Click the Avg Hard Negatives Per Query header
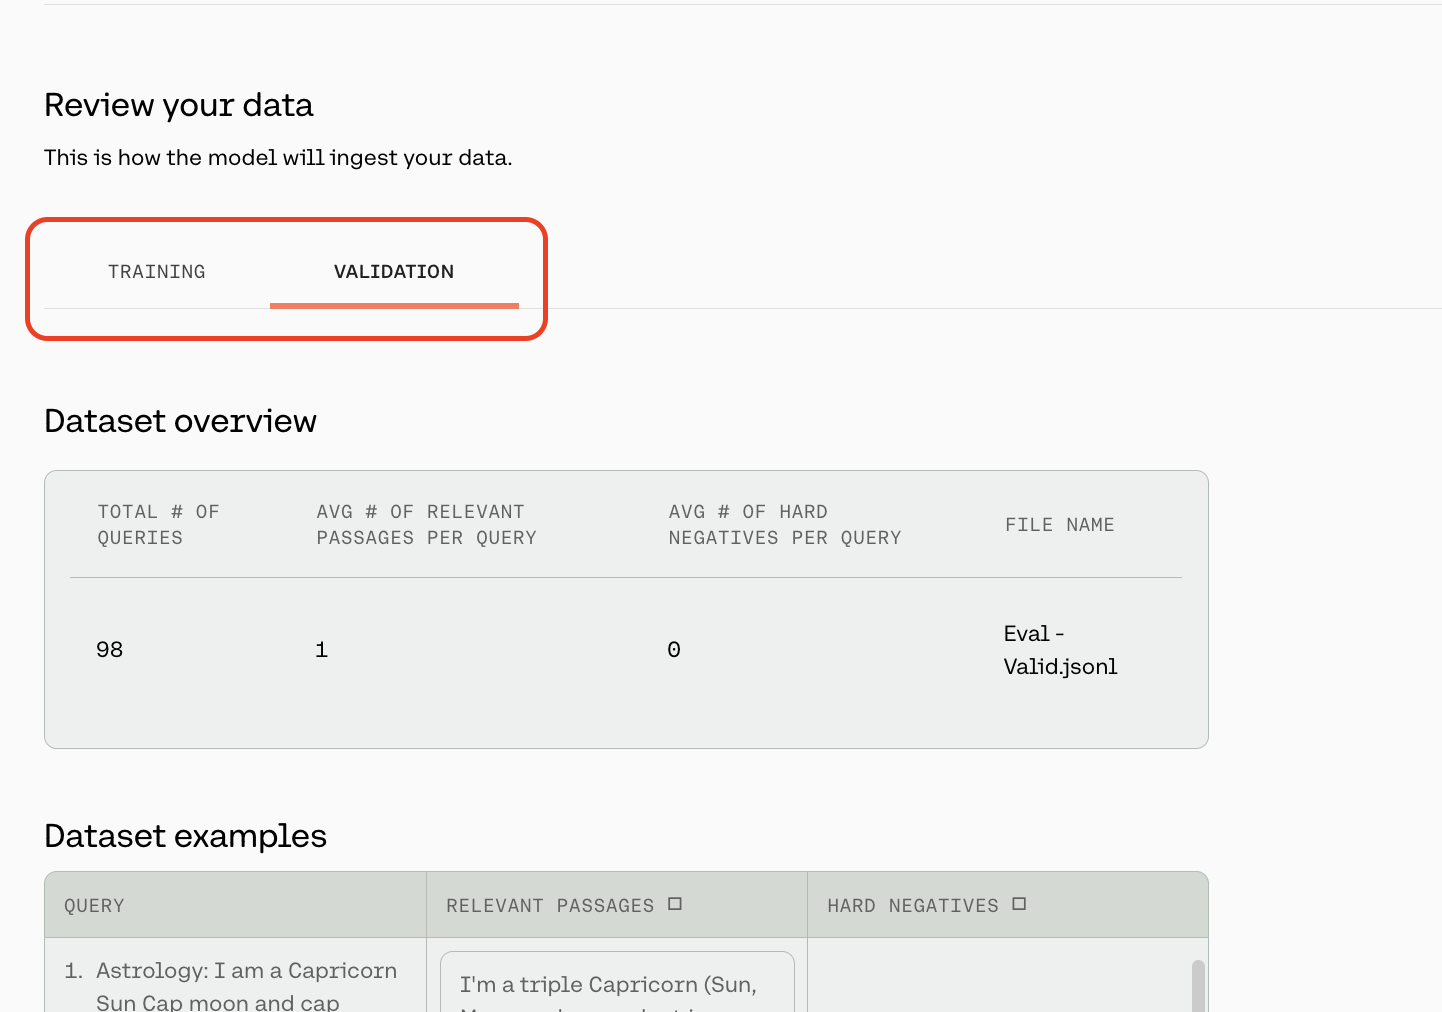 click(784, 525)
